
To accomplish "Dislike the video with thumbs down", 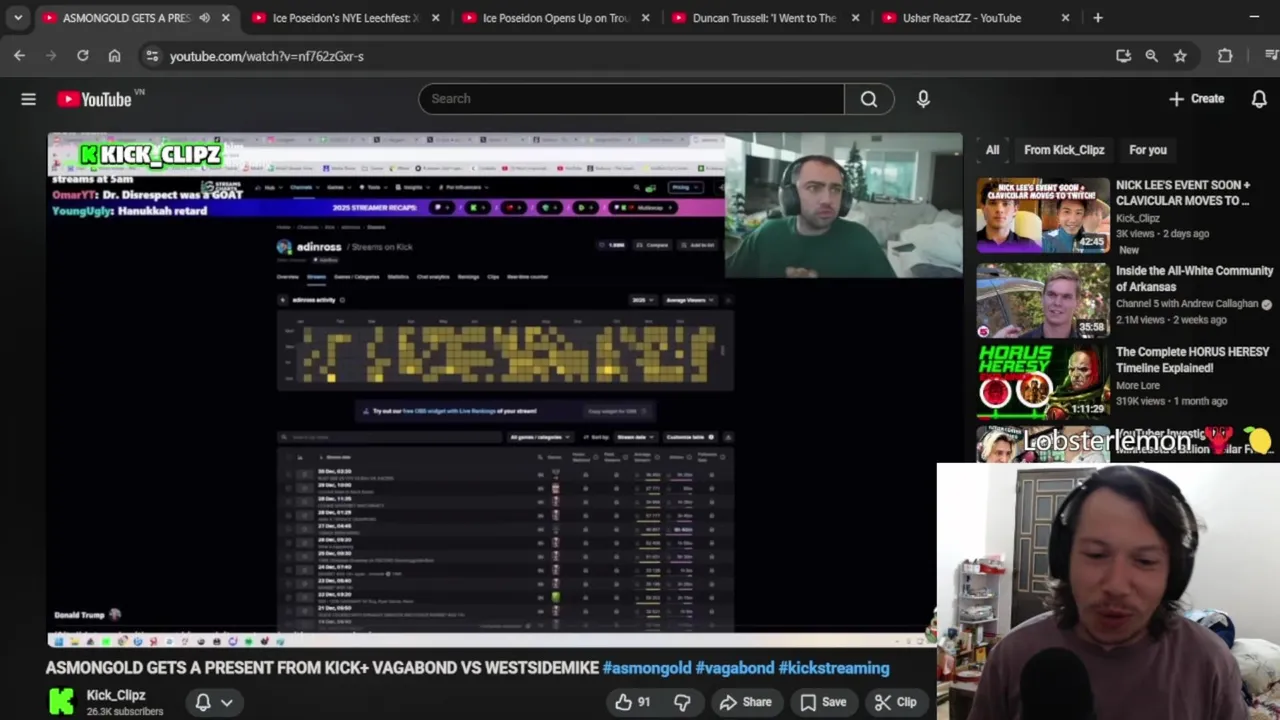I will (x=682, y=702).
